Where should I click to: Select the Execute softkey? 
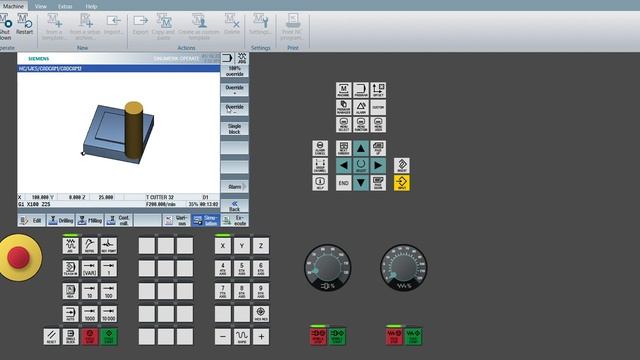click(x=234, y=220)
